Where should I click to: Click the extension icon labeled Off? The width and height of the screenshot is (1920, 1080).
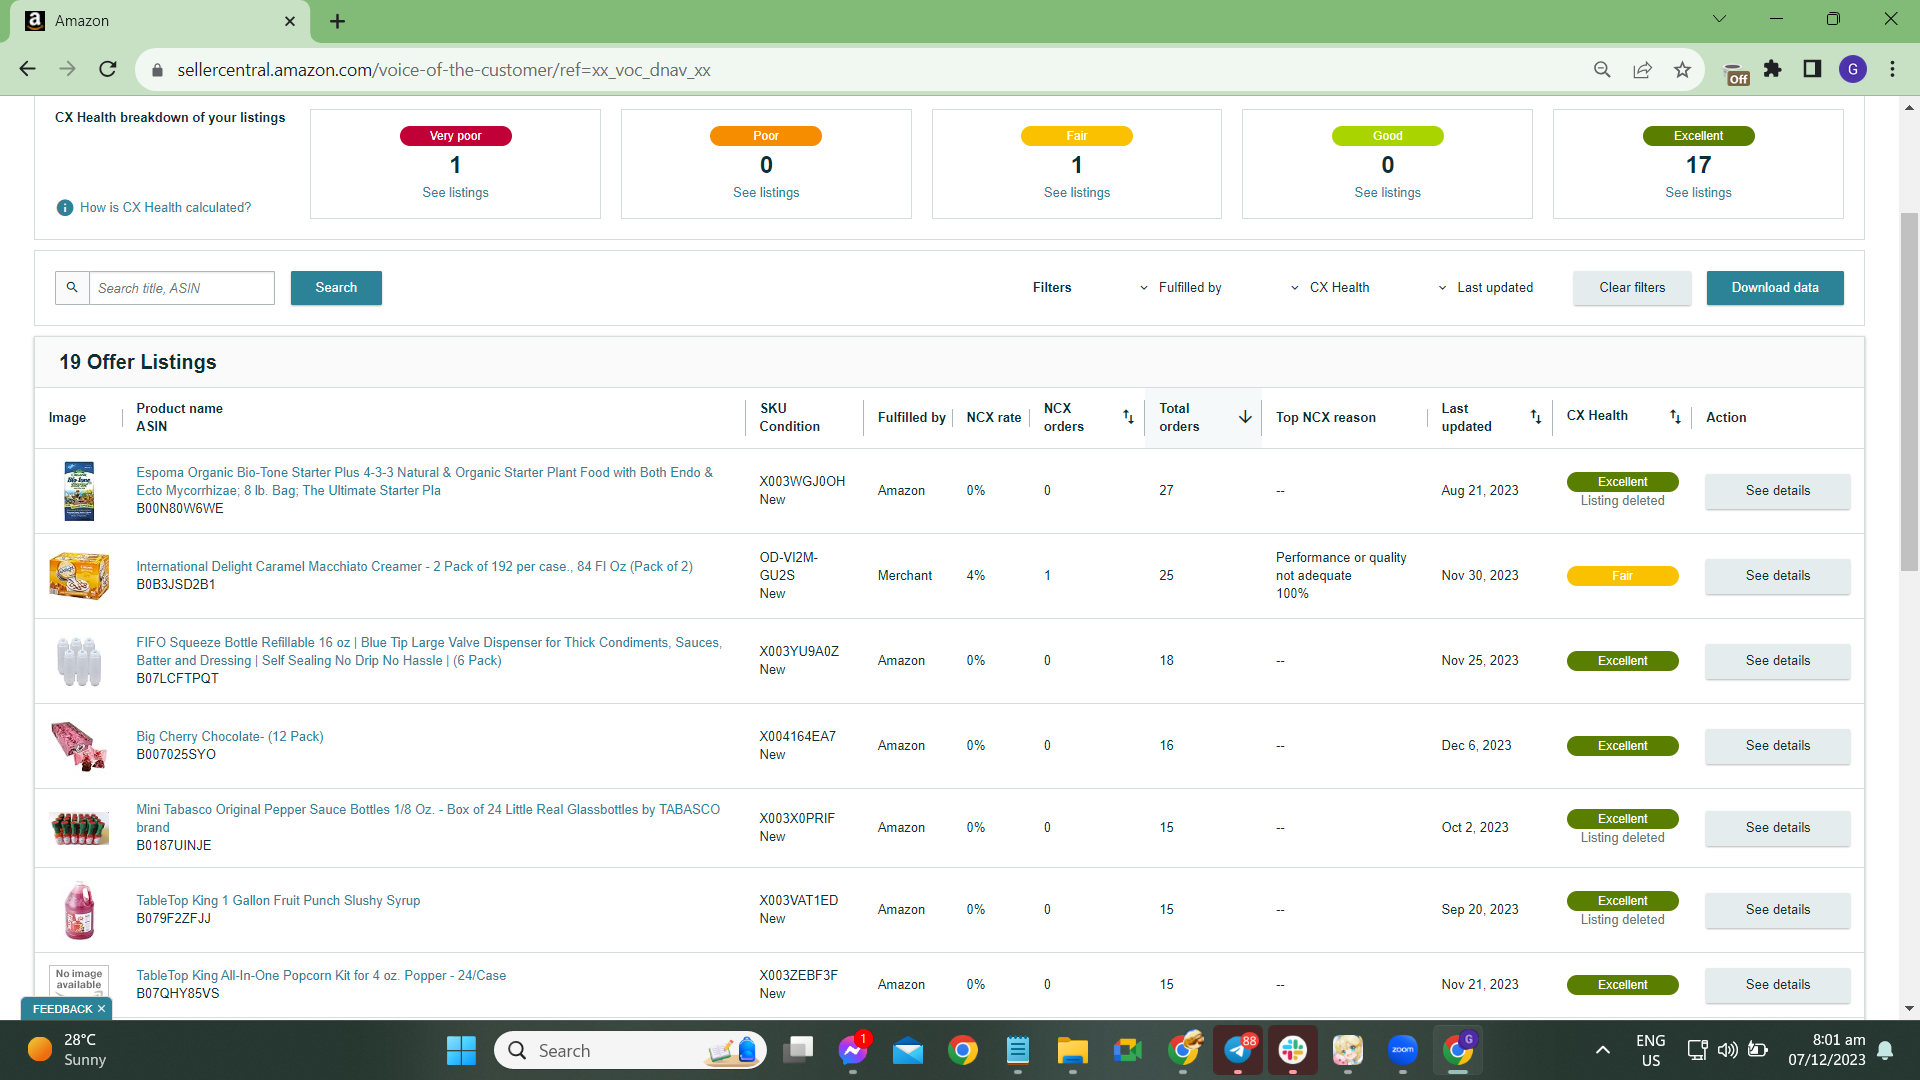pyautogui.click(x=1736, y=72)
